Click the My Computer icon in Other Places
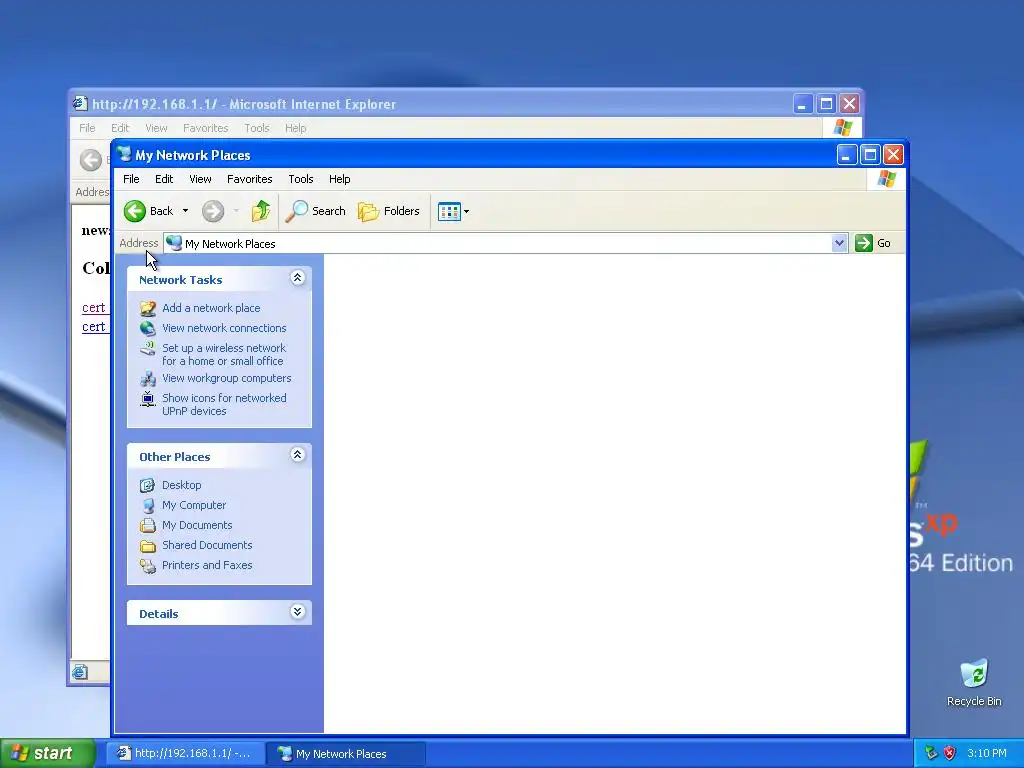The height and width of the screenshot is (768, 1024). click(148, 505)
